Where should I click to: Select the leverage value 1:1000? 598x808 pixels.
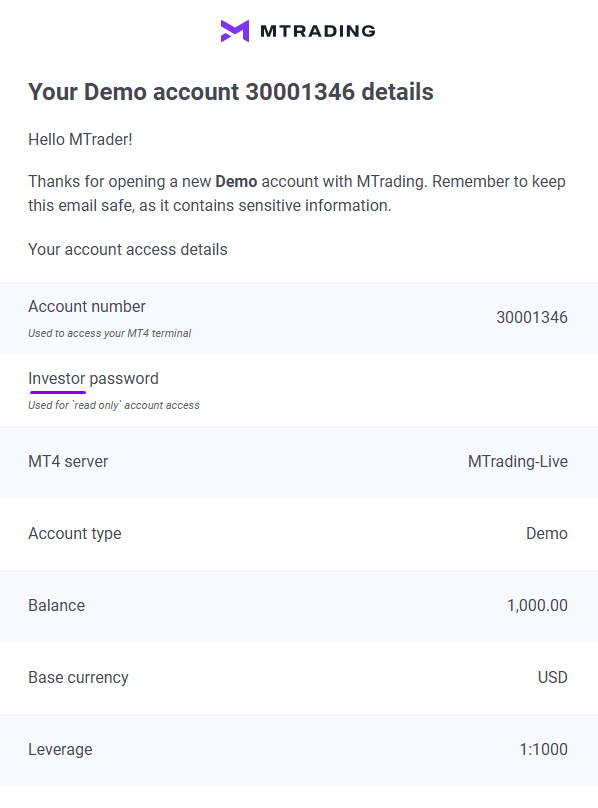pyautogui.click(x=544, y=749)
